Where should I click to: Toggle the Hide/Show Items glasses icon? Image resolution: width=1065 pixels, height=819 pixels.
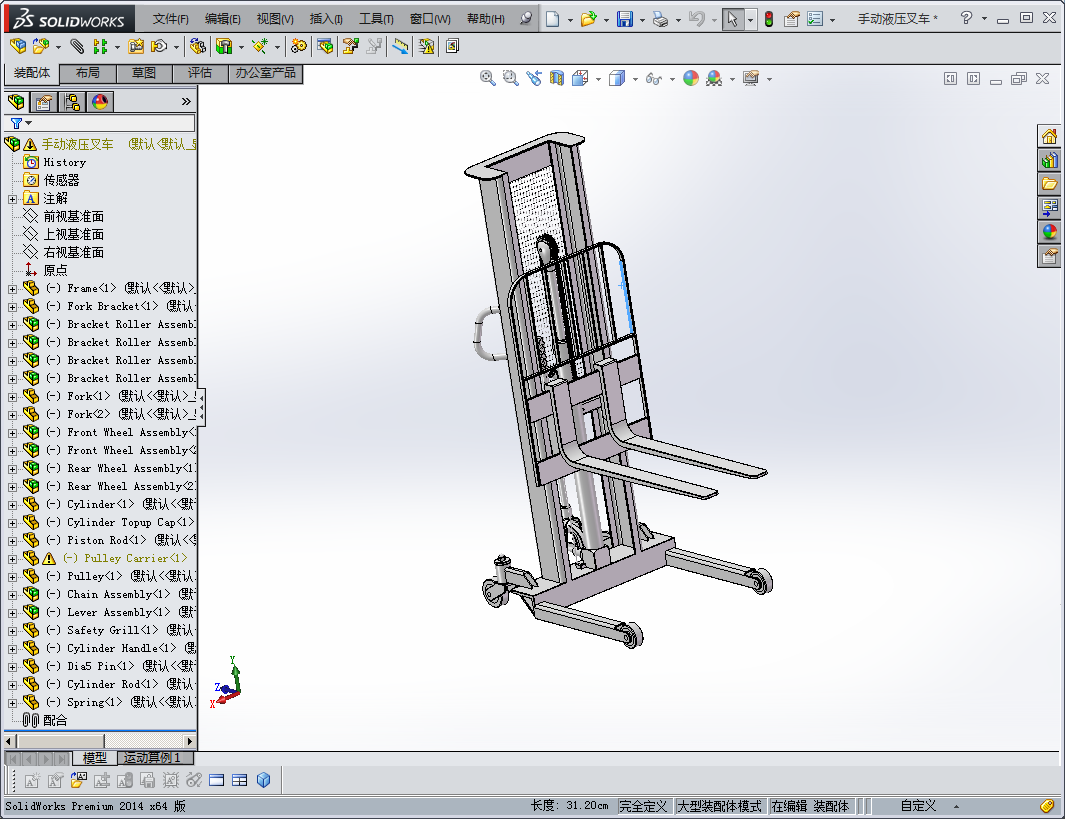coord(652,78)
